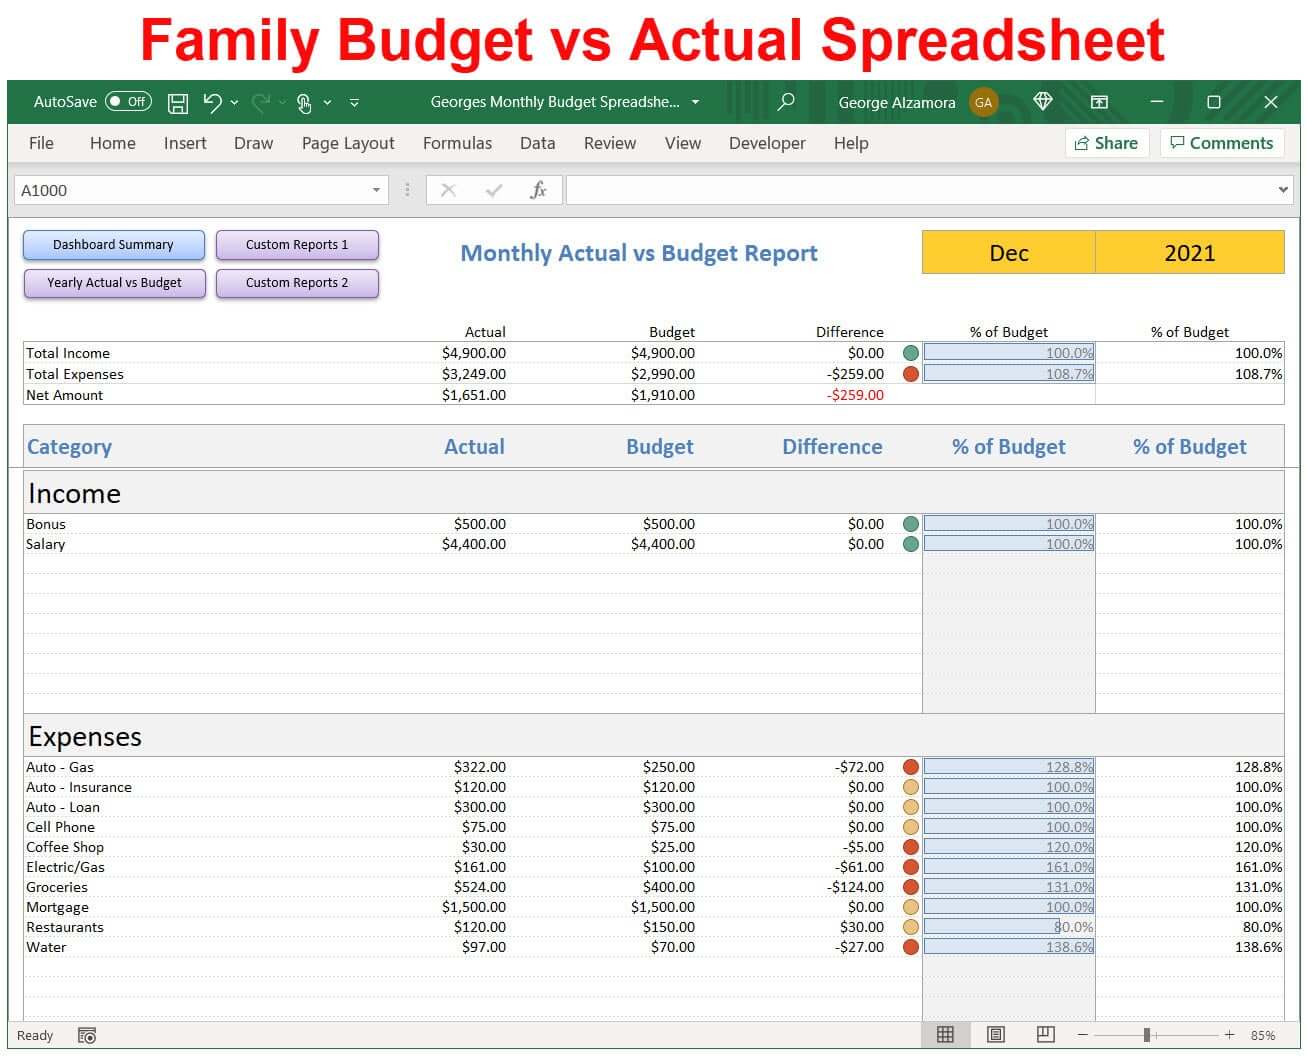Switch to Page Break Preview view
This screenshot has width=1307, height=1057.
pyautogui.click(x=1046, y=1035)
